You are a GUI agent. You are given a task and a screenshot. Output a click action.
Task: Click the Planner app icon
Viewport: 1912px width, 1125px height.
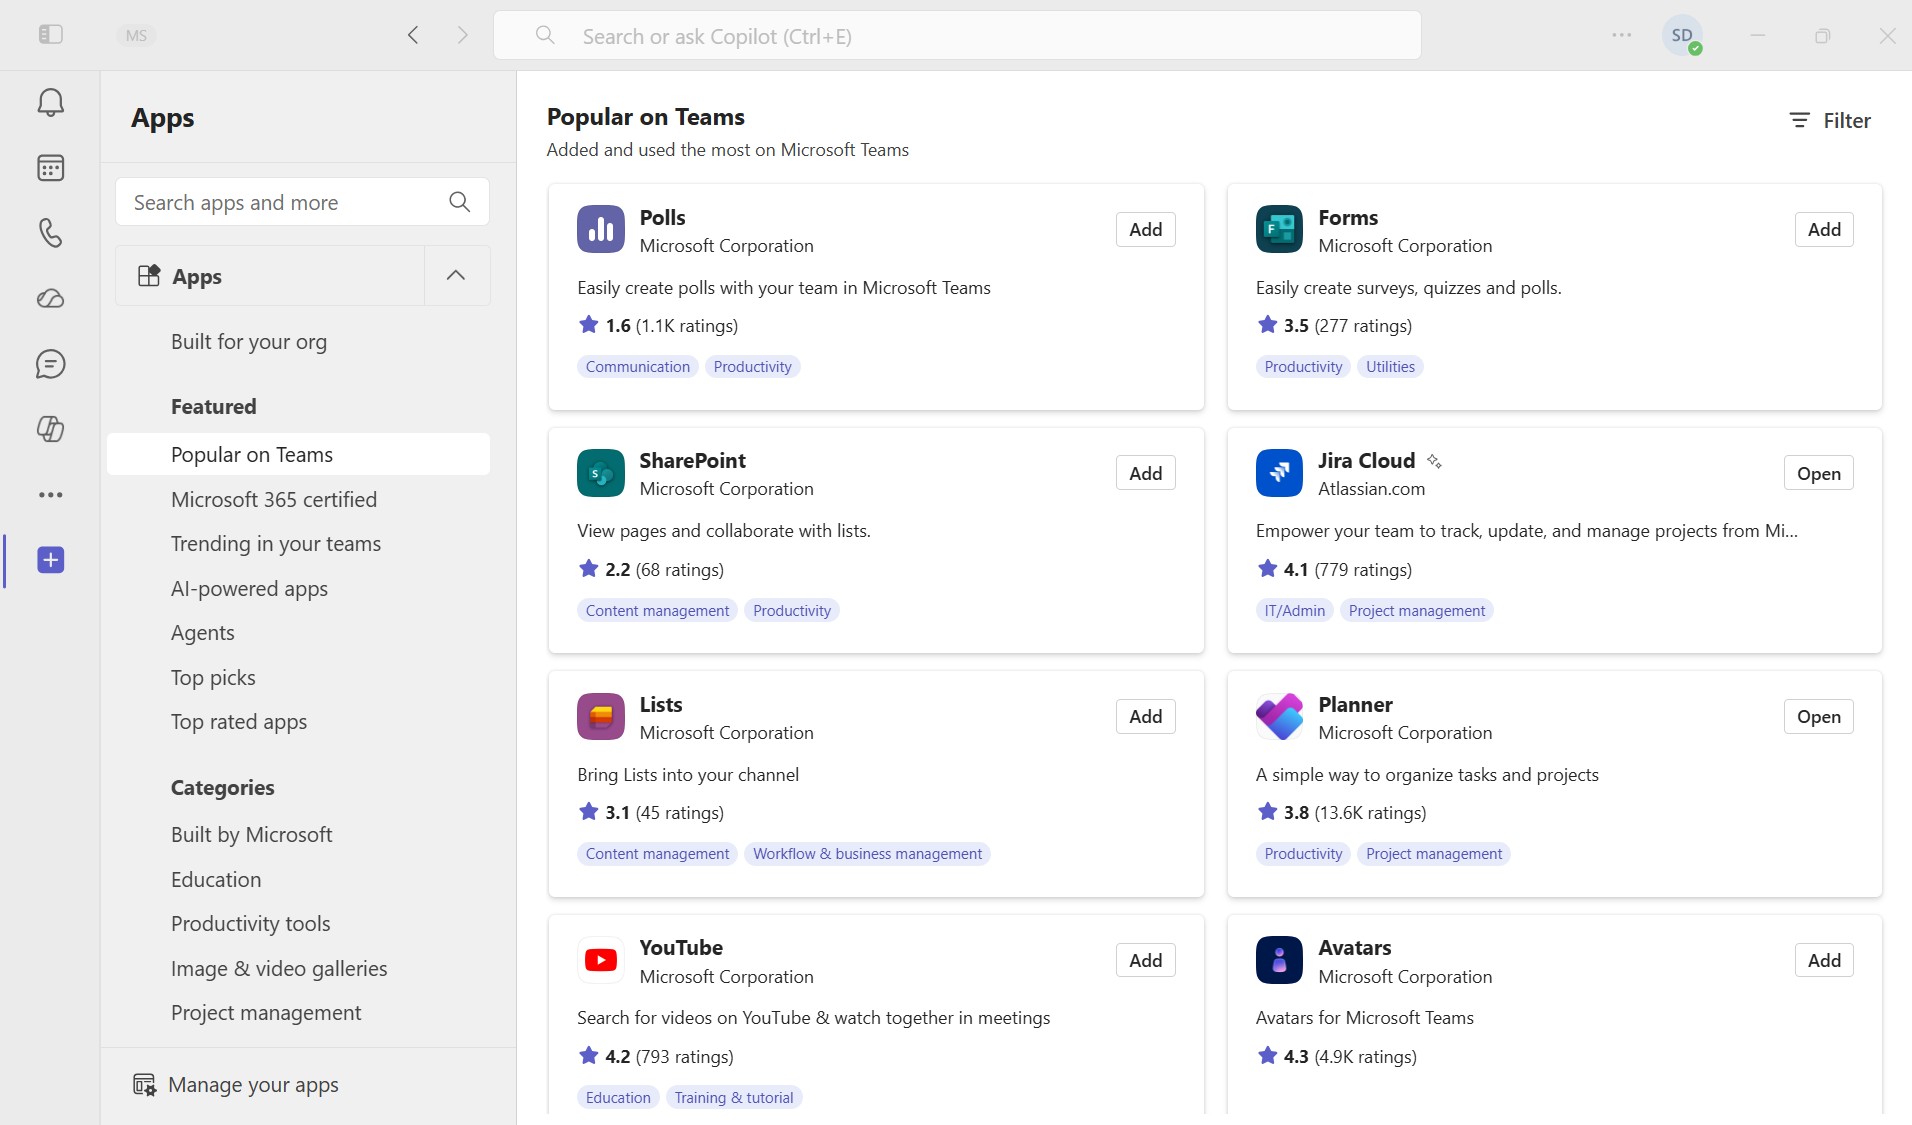[1279, 716]
